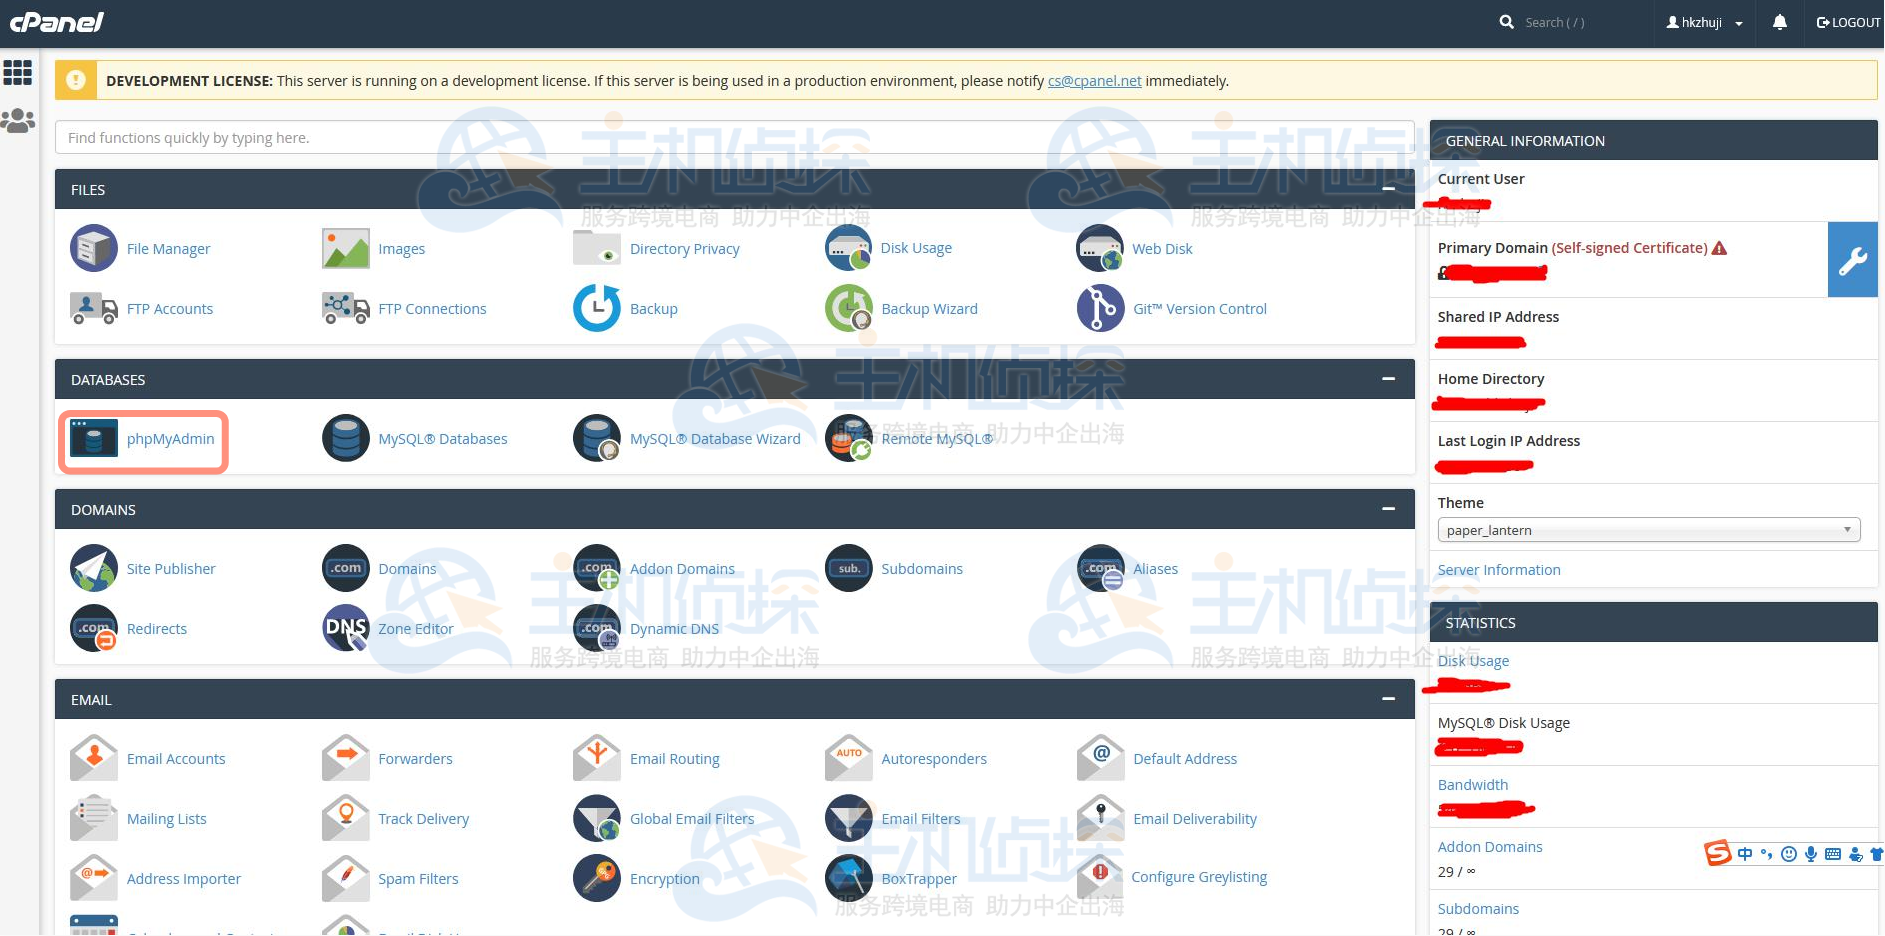
Task: Expand the hkzhuji user menu
Action: 1704,22
